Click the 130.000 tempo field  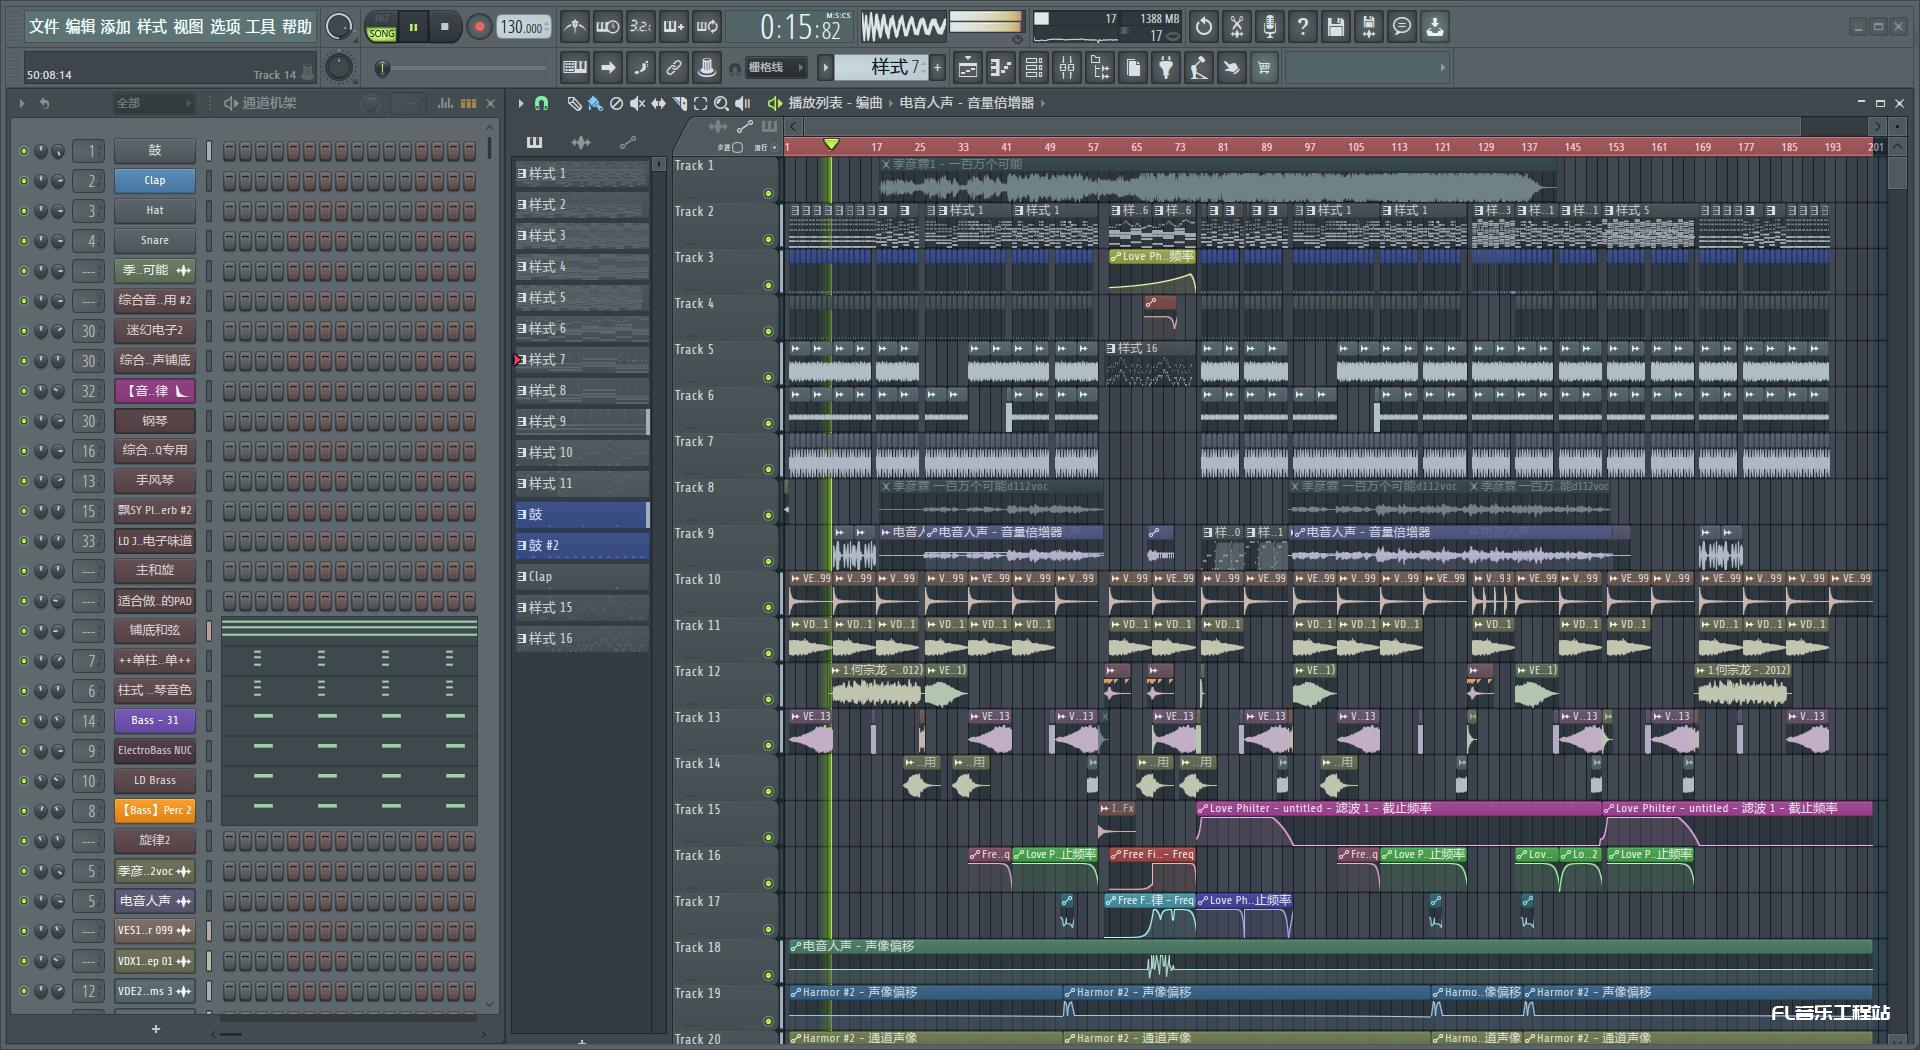coord(523,27)
